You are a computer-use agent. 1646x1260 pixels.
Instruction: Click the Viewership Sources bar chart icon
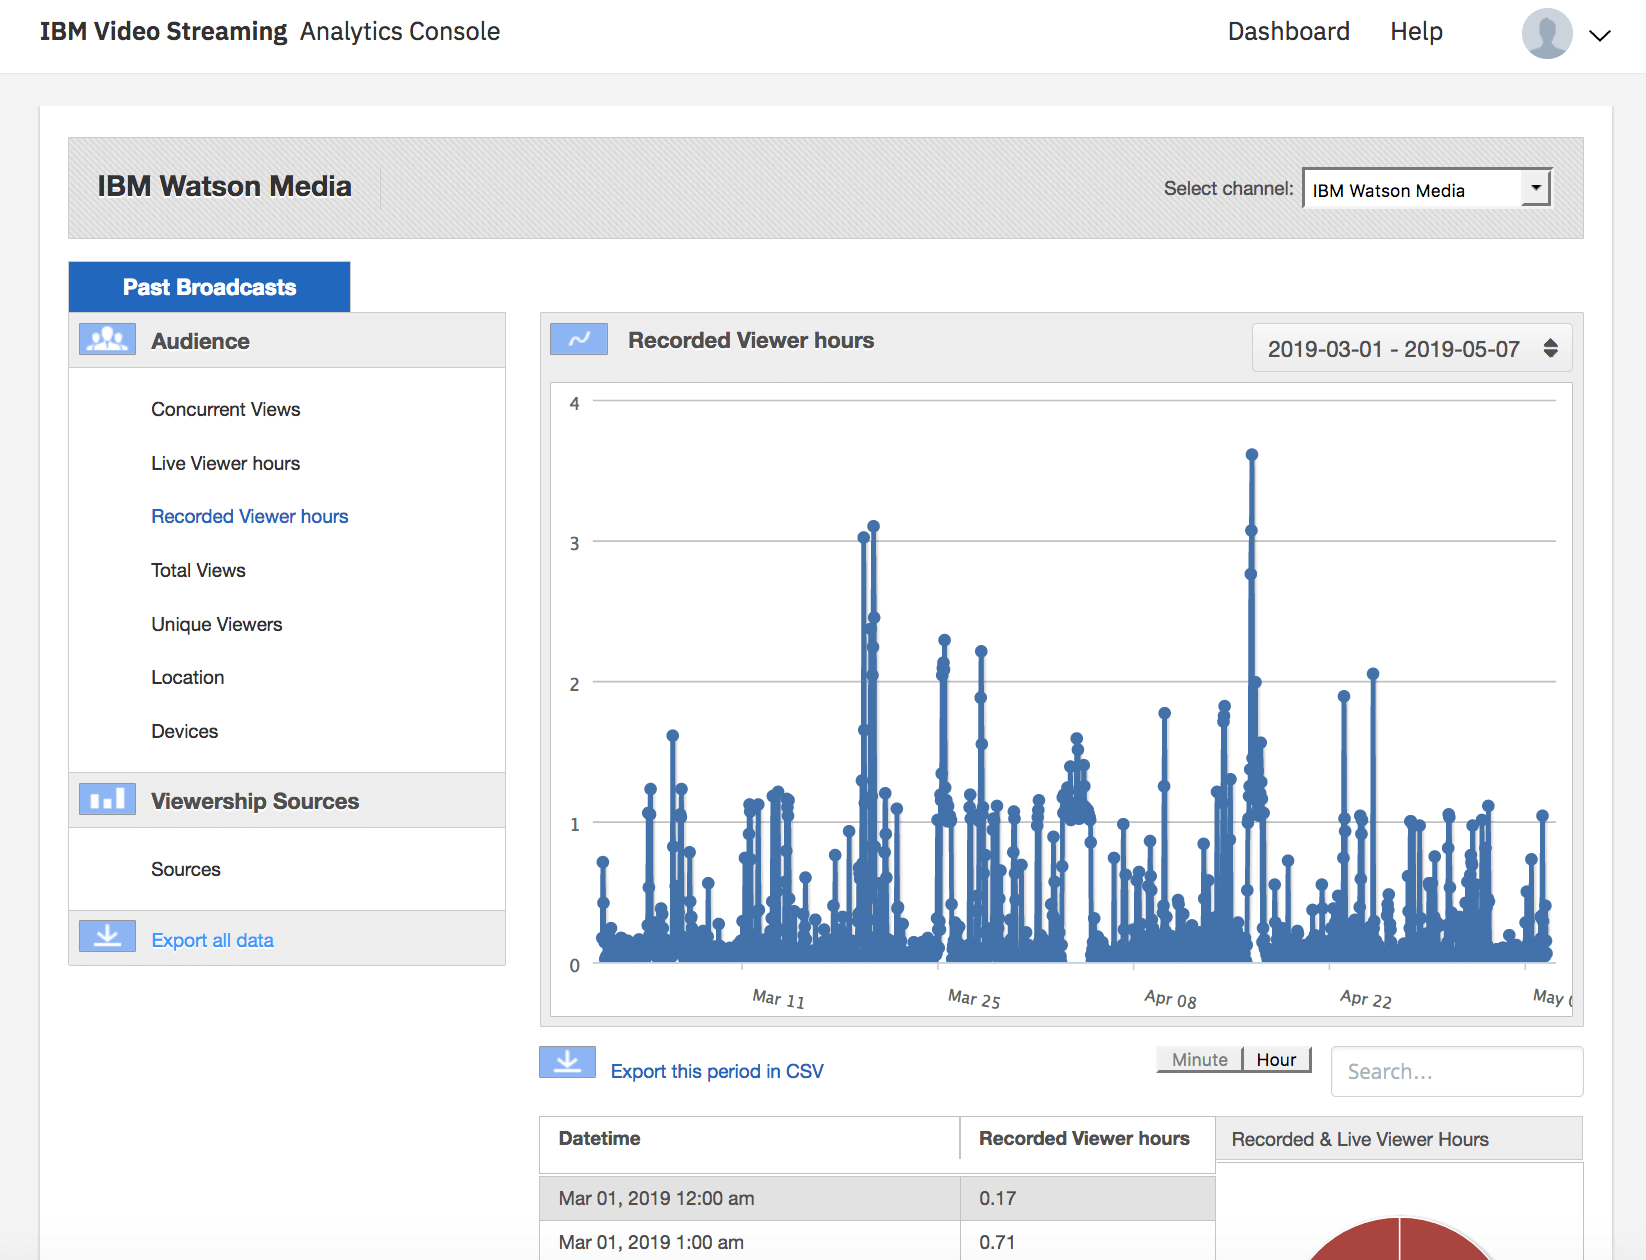point(107,800)
